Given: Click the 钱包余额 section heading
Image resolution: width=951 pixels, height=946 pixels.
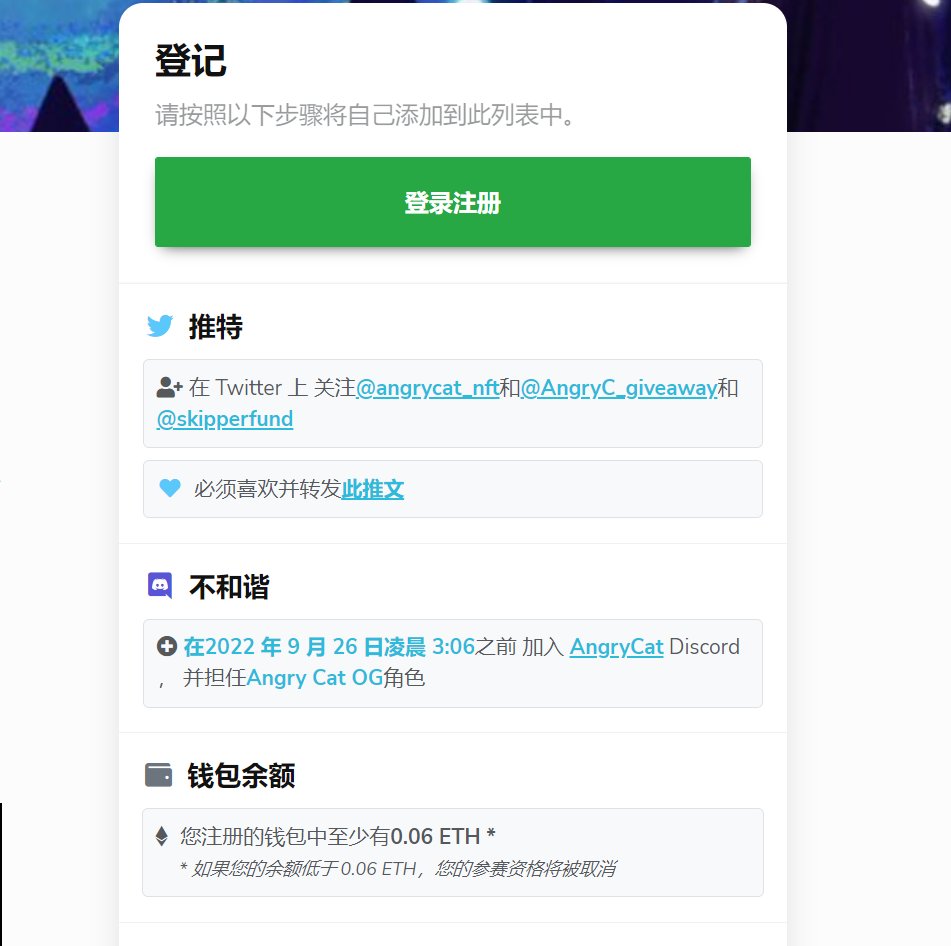Looking at the screenshot, I should (x=241, y=776).
